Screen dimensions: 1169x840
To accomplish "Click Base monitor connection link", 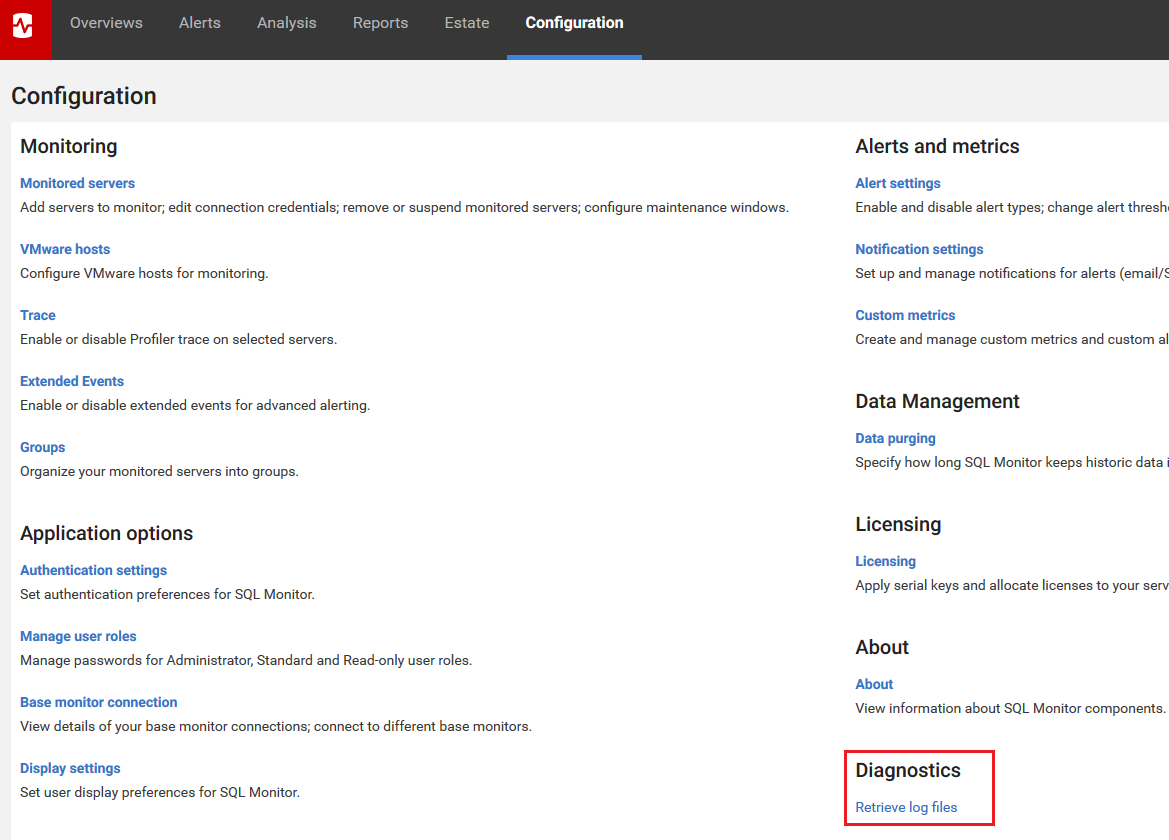I will (x=98, y=703).
